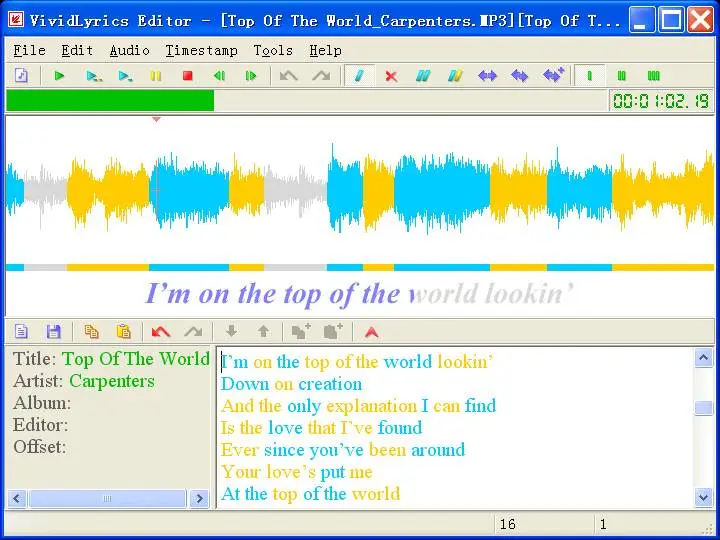Click the play-from-selection icon with dots
720x540 pixels.
click(94, 75)
